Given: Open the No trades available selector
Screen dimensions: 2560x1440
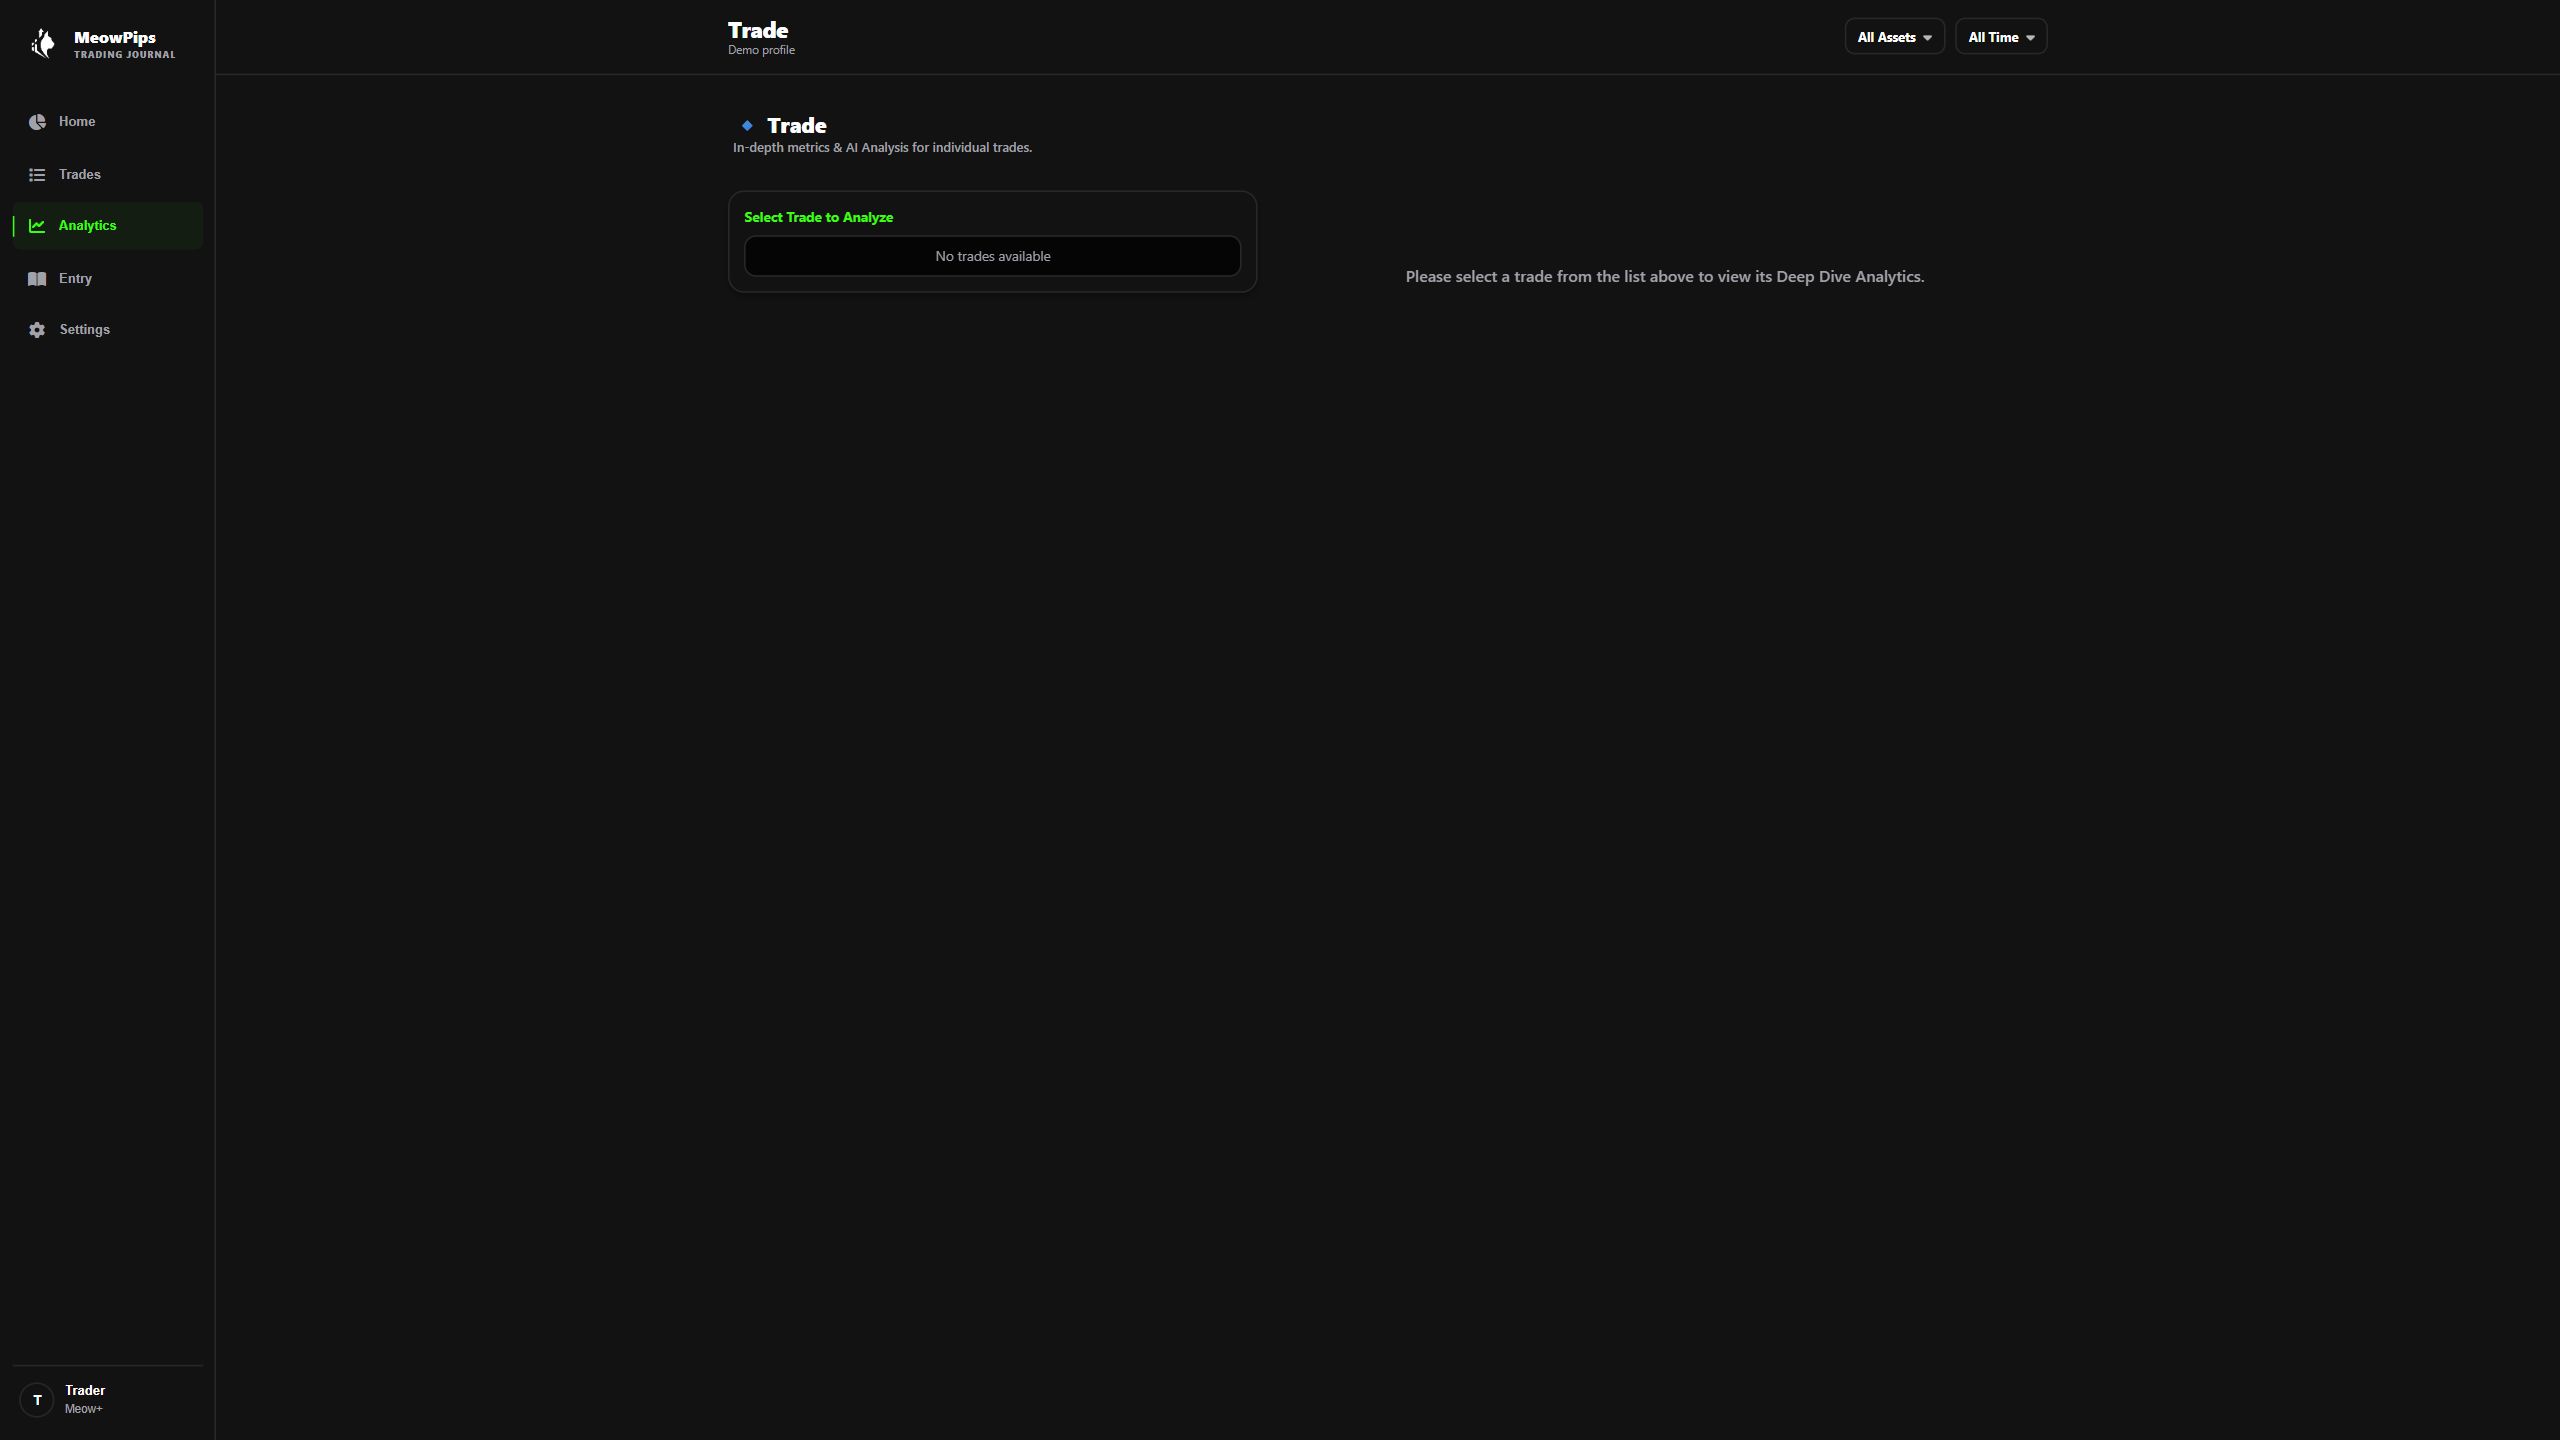Looking at the screenshot, I should (x=992, y=256).
